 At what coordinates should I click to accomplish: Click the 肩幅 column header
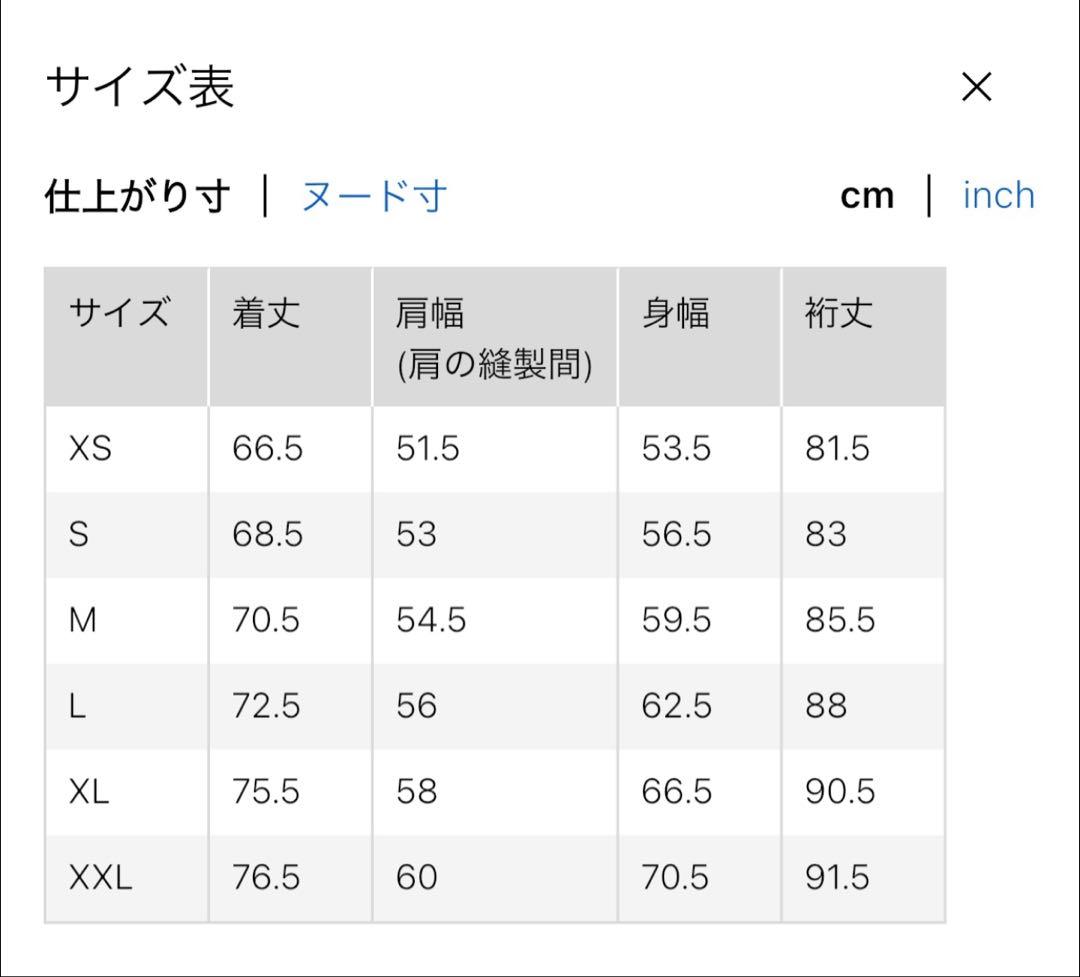coord(432,313)
